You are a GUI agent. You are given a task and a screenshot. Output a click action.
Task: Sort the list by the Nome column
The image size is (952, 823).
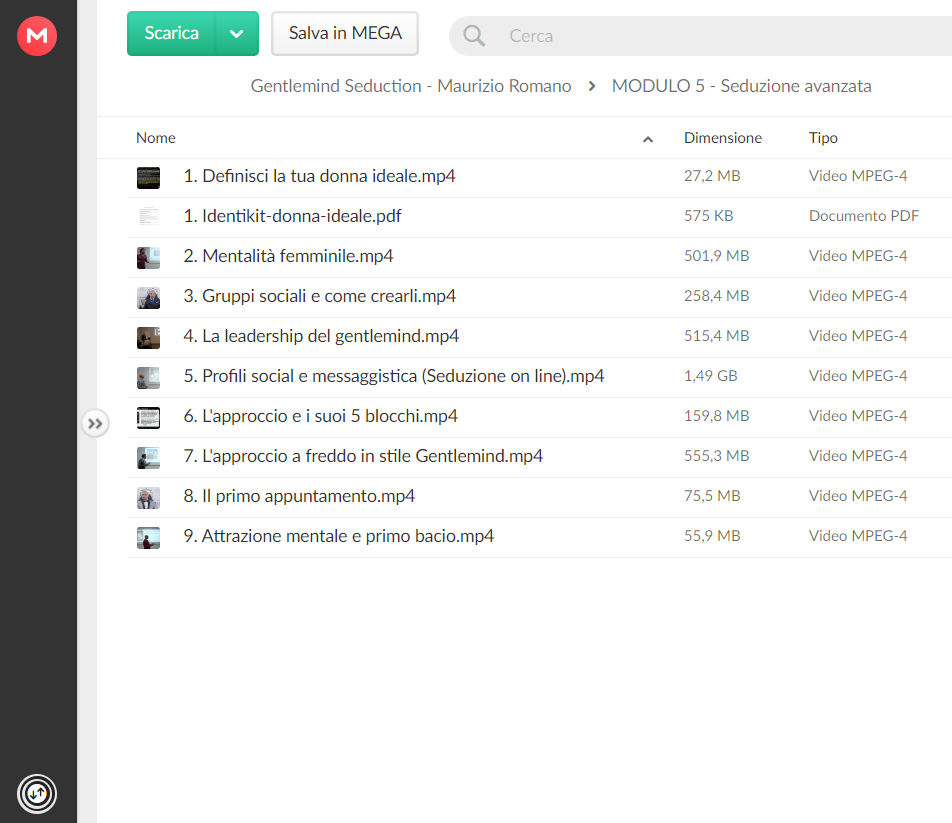coord(156,138)
